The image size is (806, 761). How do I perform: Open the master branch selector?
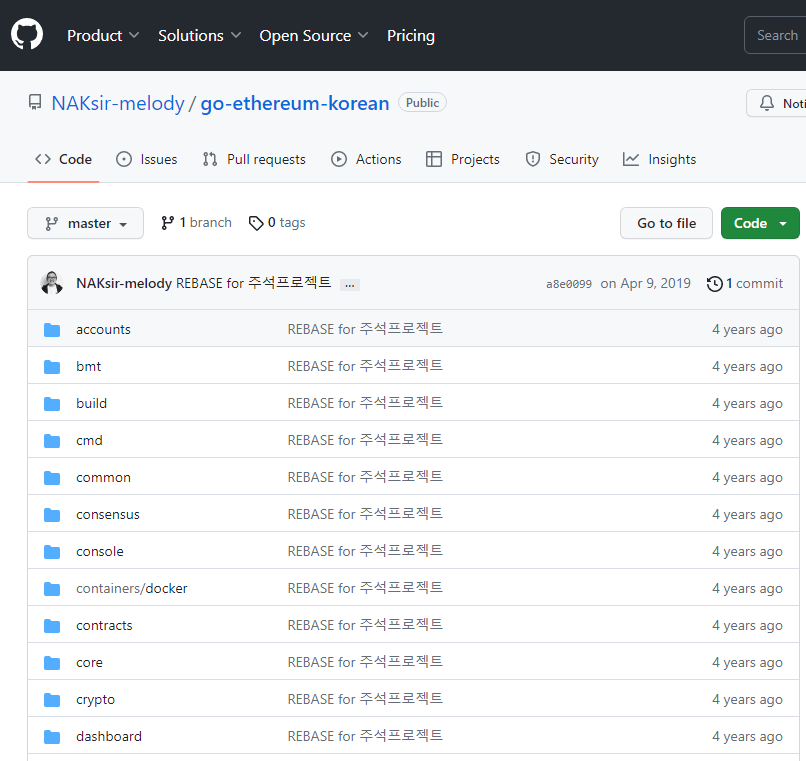click(85, 223)
